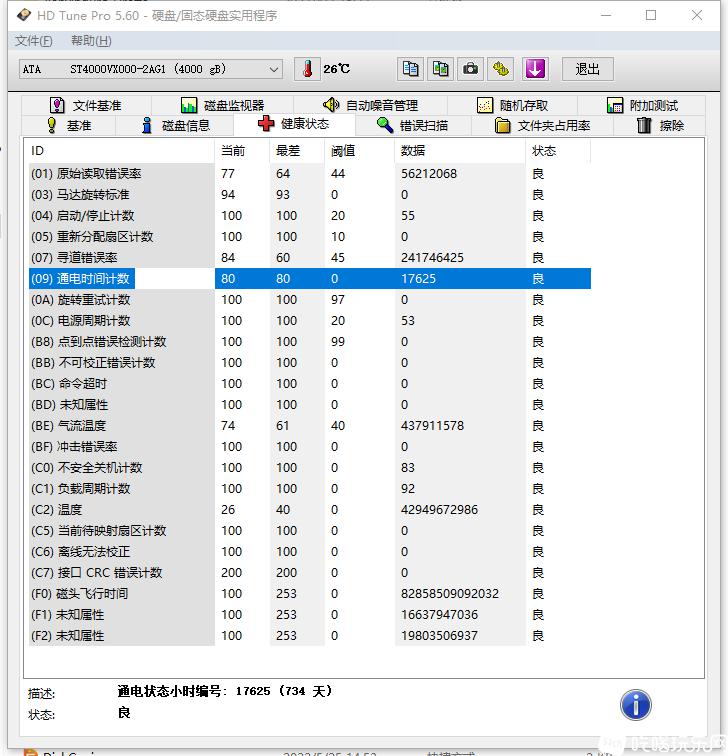Select the (F0) 磁头飞行时间 row

(x=310, y=594)
